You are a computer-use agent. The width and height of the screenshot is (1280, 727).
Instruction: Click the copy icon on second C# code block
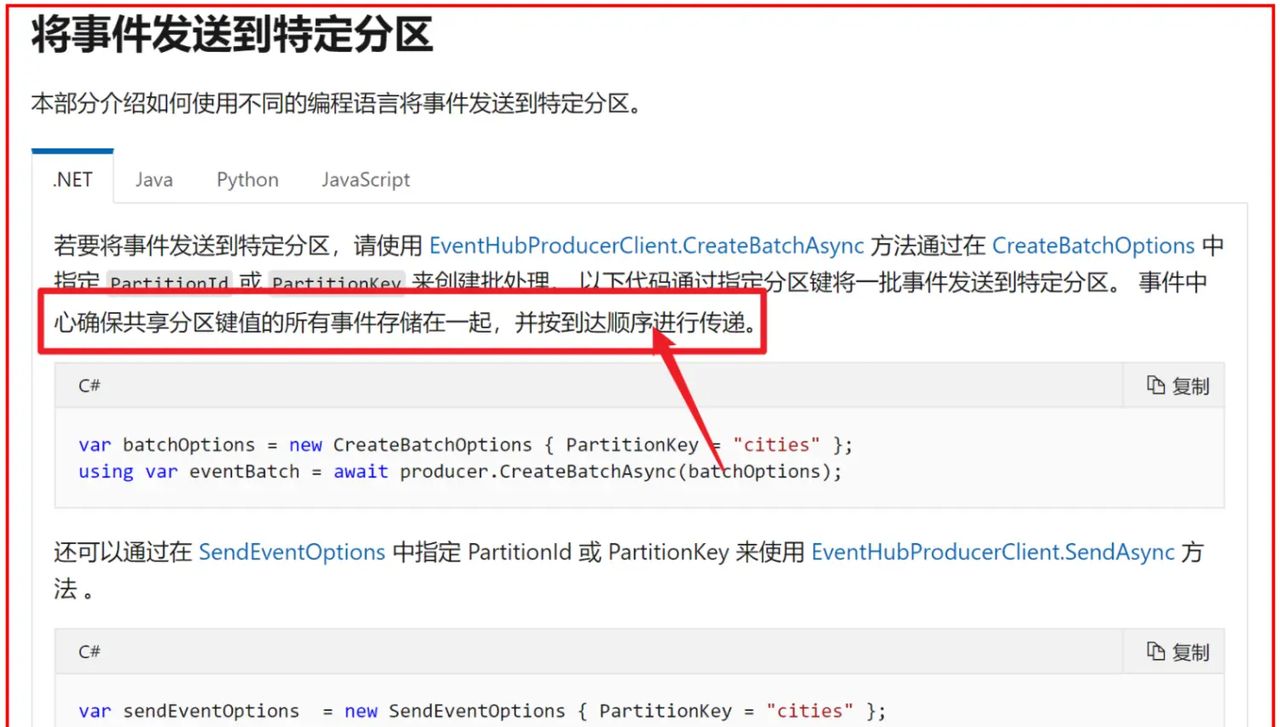1156,651
